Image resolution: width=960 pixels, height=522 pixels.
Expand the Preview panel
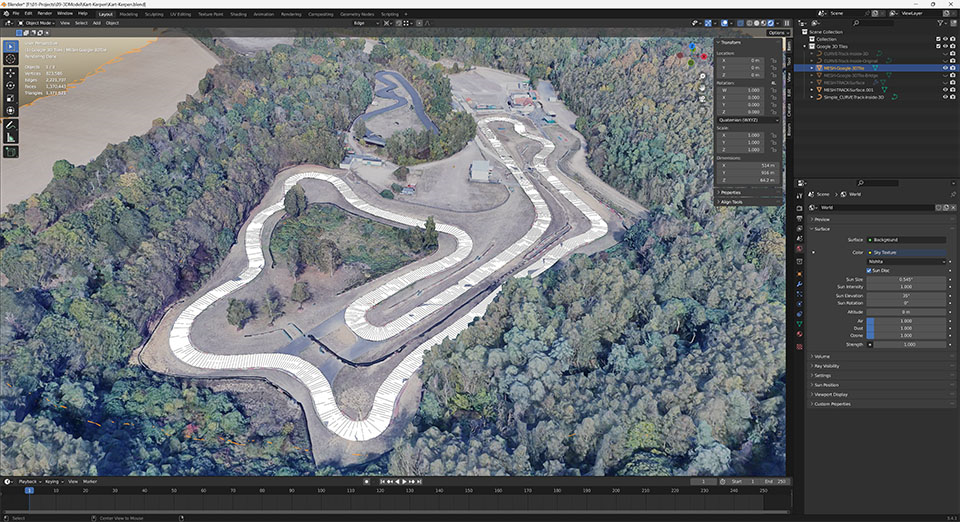(821, 219)
